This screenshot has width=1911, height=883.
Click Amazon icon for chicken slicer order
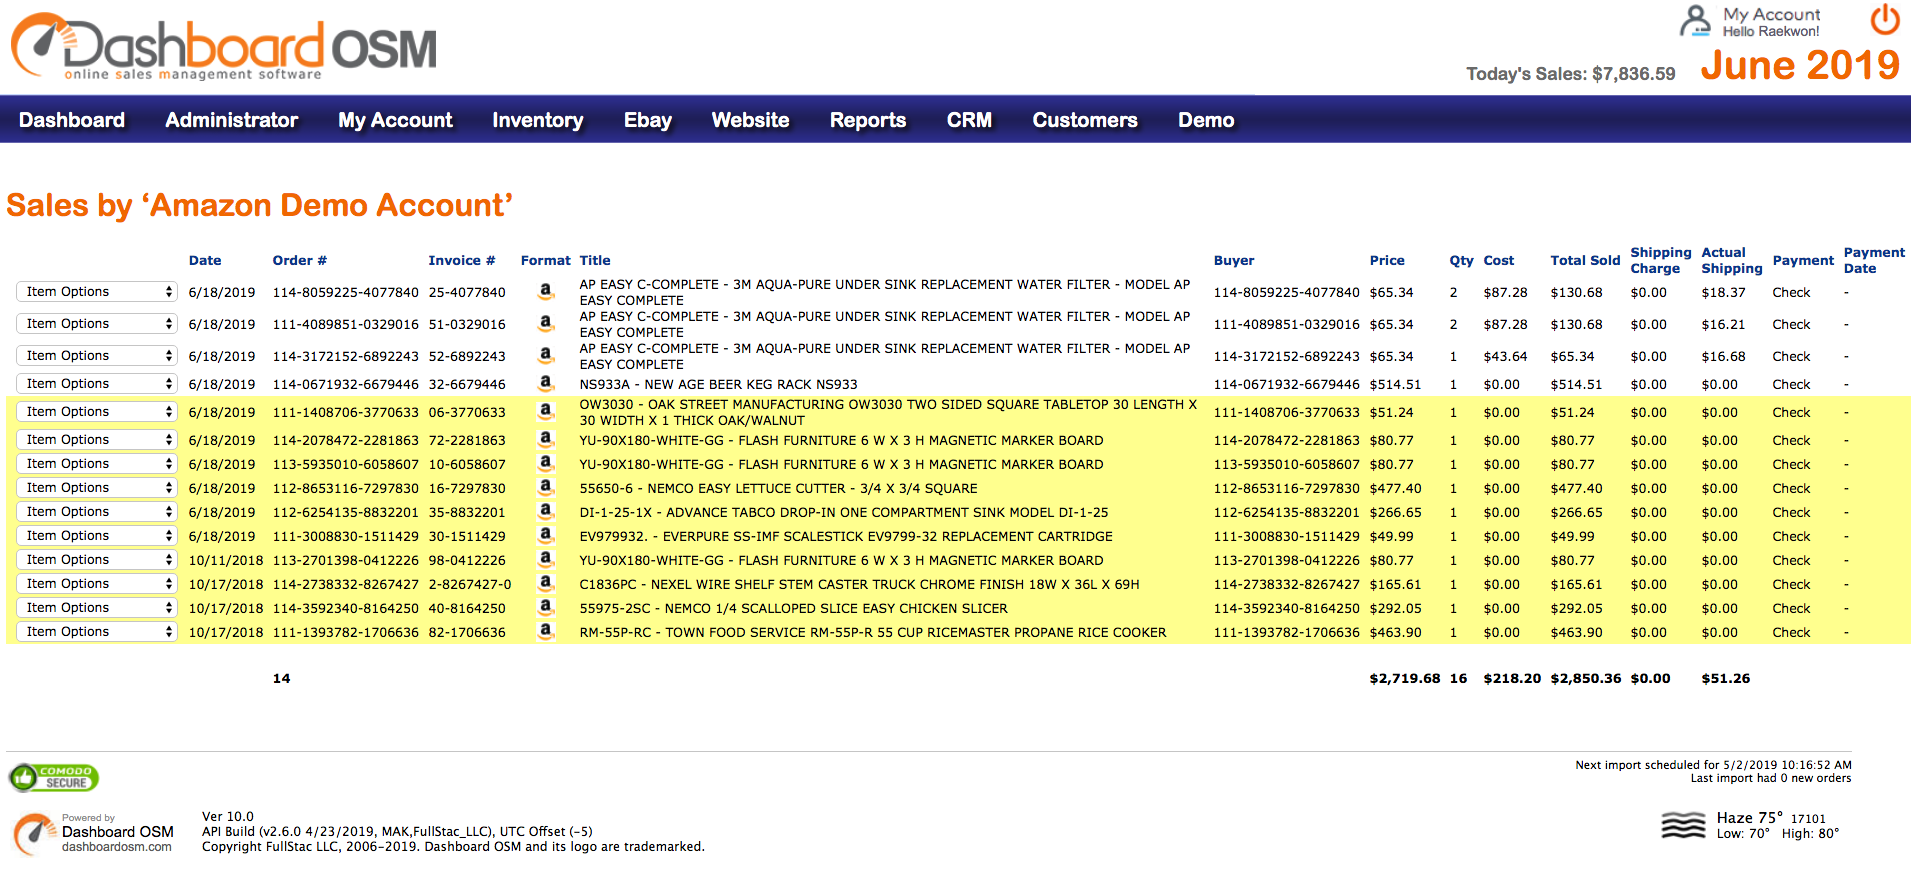coord(546,607)
